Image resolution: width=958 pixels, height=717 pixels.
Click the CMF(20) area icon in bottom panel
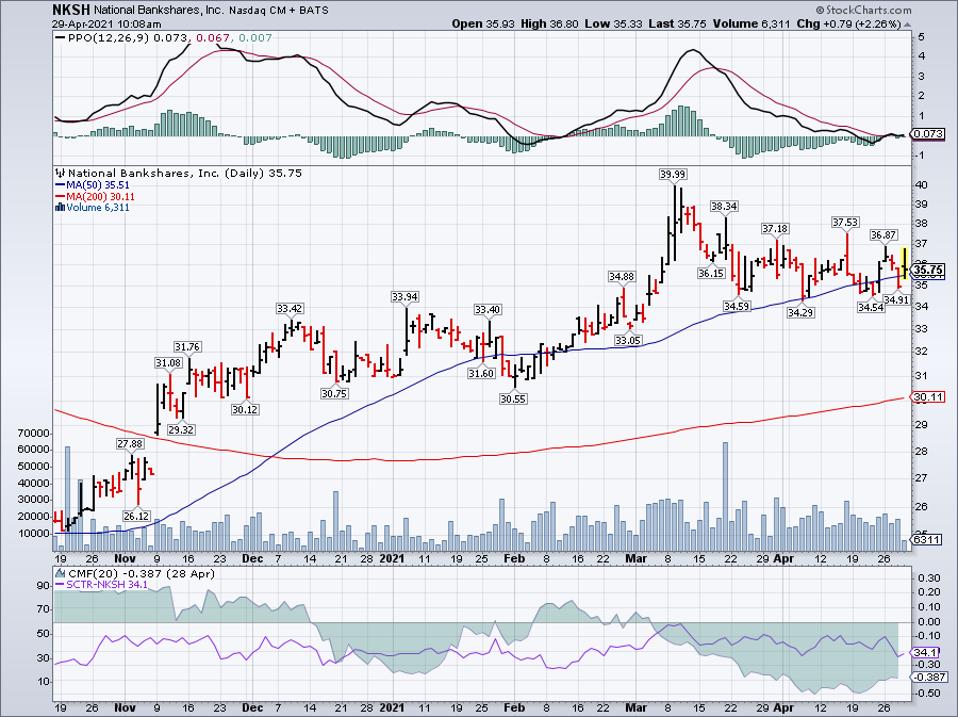(60, 574)
